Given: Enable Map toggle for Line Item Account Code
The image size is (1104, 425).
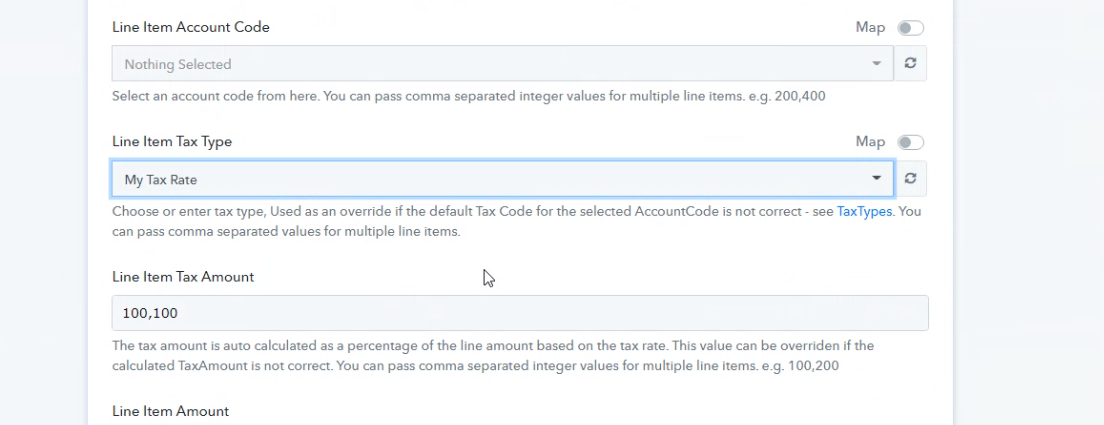Looking at the screenshot, I should pos(910,28).
